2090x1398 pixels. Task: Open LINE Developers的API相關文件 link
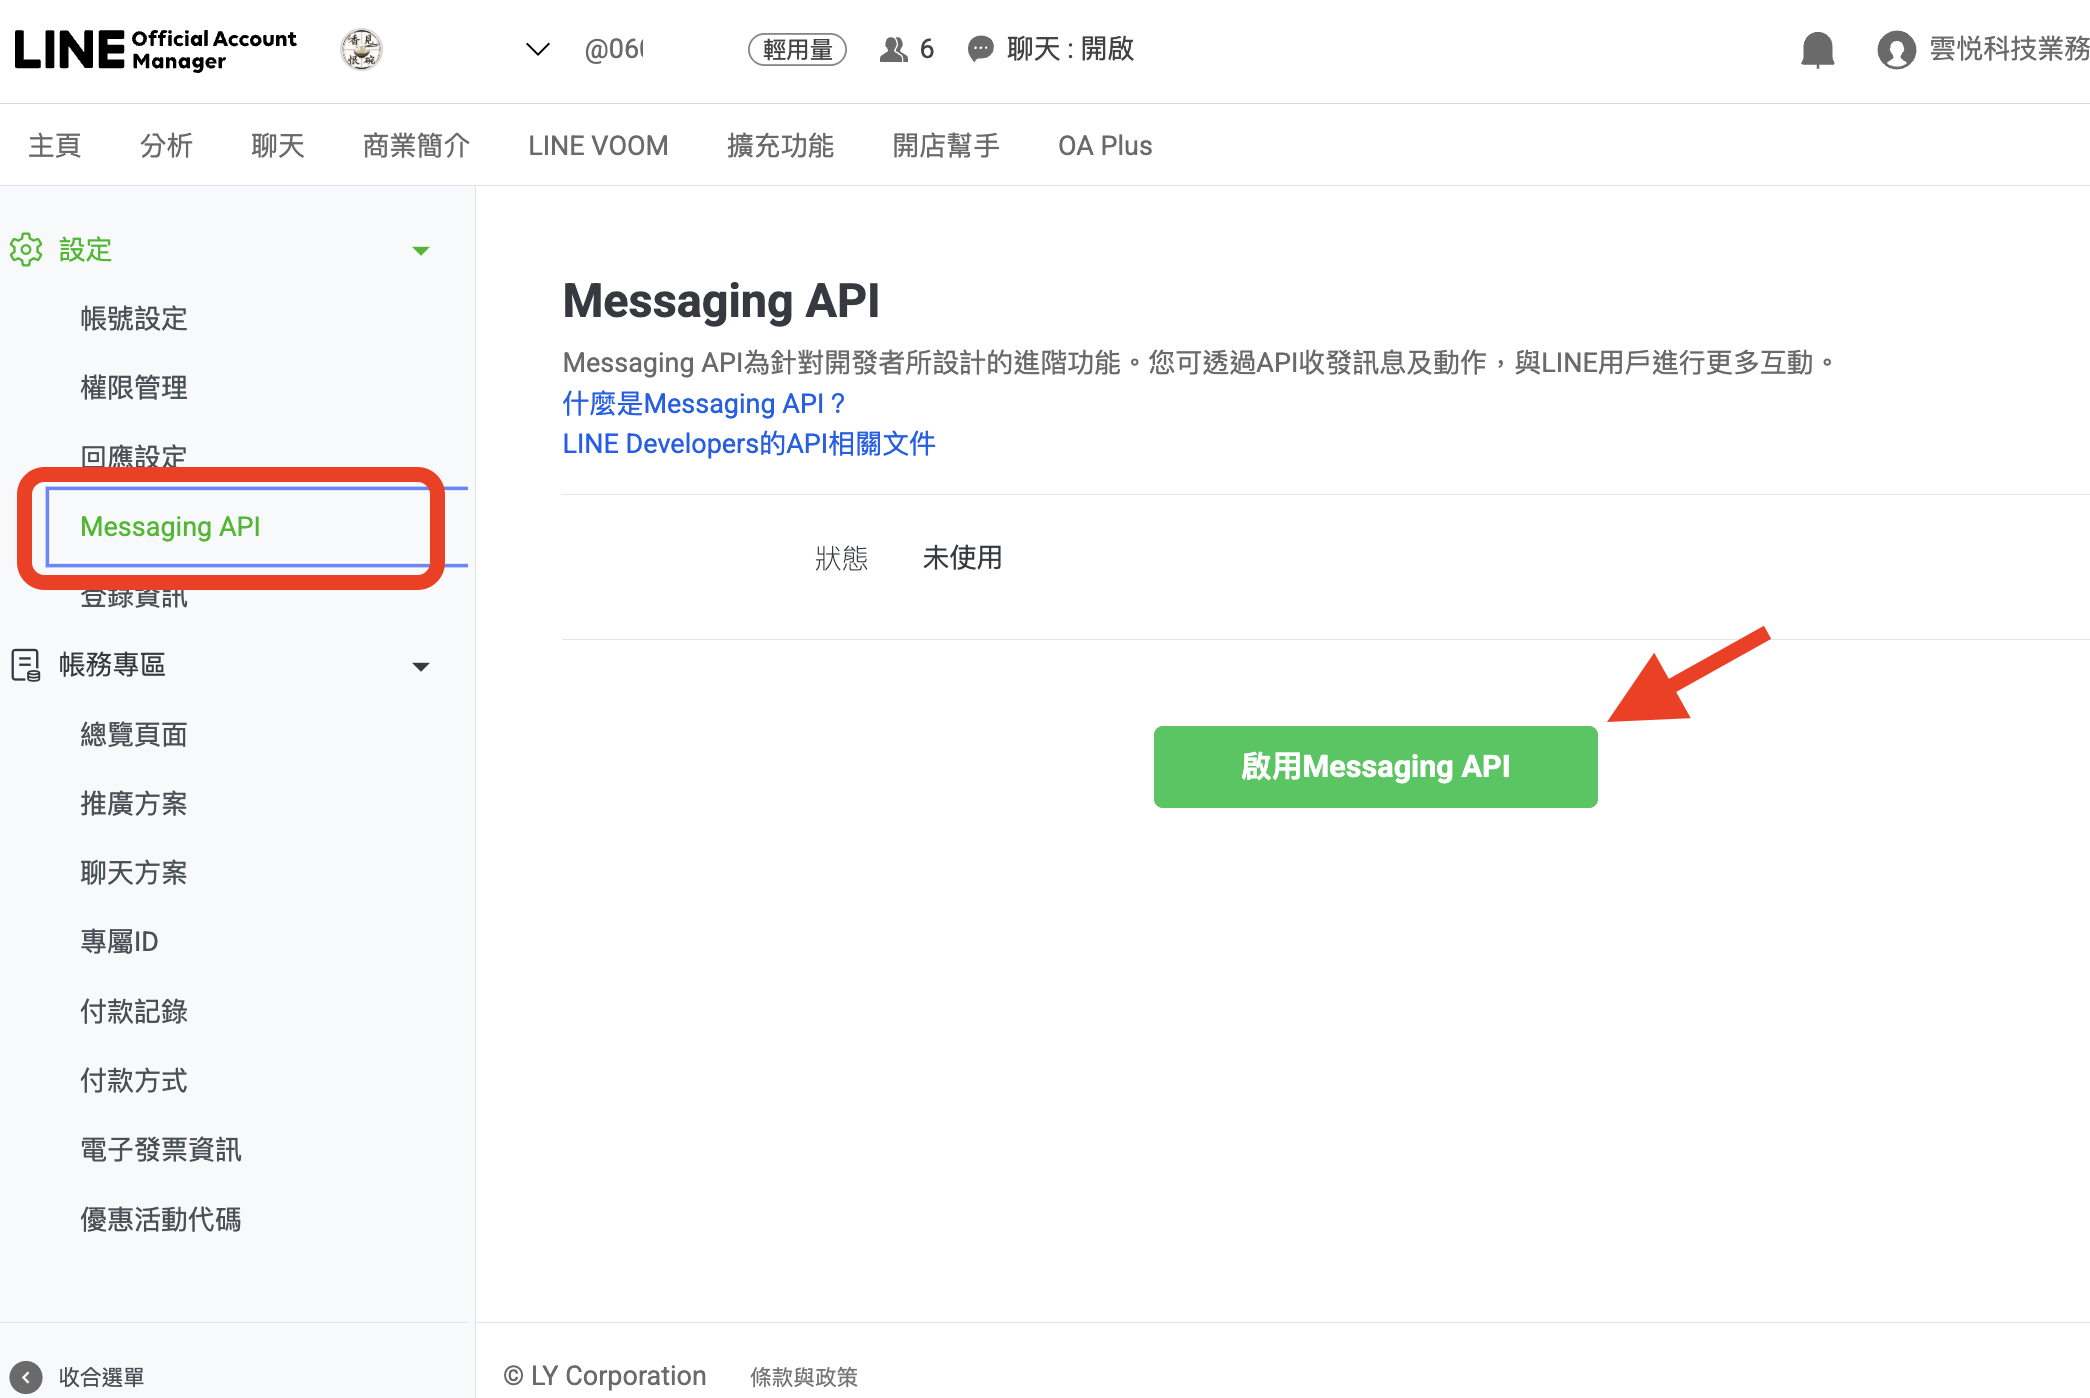[749, 444]
